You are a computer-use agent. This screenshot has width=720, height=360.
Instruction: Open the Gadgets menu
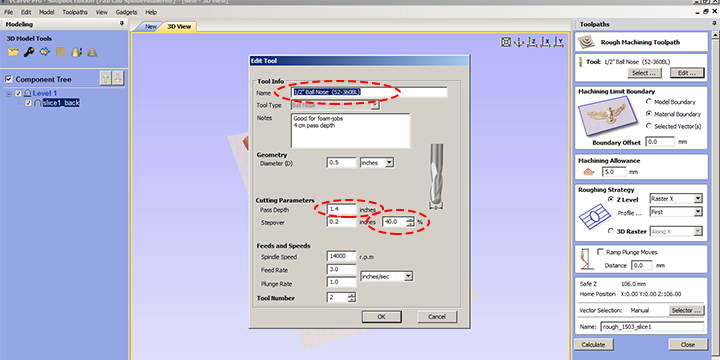tap(126, 12)
